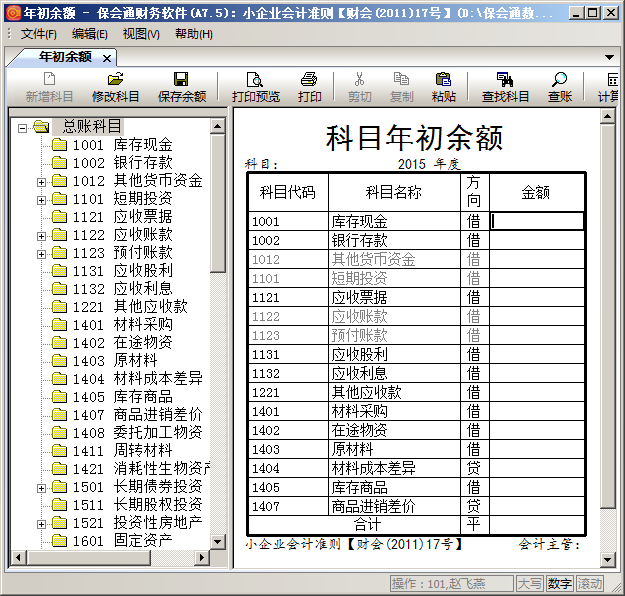Open 打印预览 print preview
This screenshot has height=596, width=625.
pyautogui.click(x=255, y=80)
